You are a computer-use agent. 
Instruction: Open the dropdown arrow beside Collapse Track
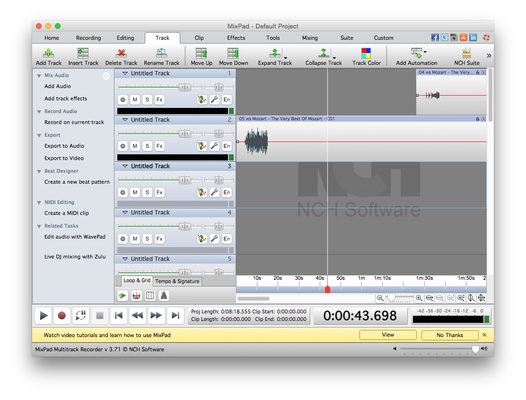pos(334,58)
